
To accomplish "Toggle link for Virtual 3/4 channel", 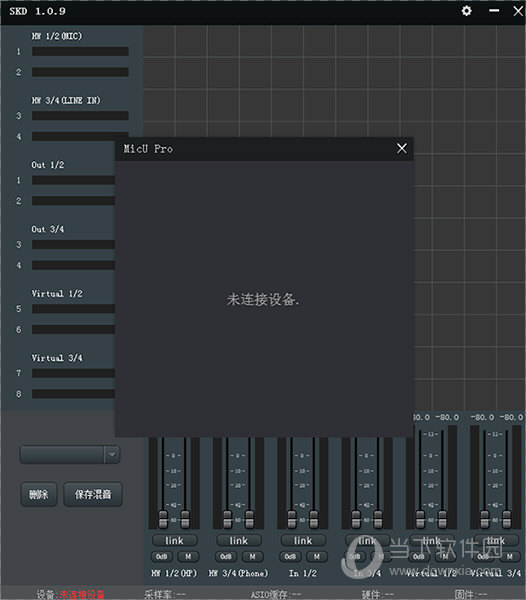I will coord(496,540).
